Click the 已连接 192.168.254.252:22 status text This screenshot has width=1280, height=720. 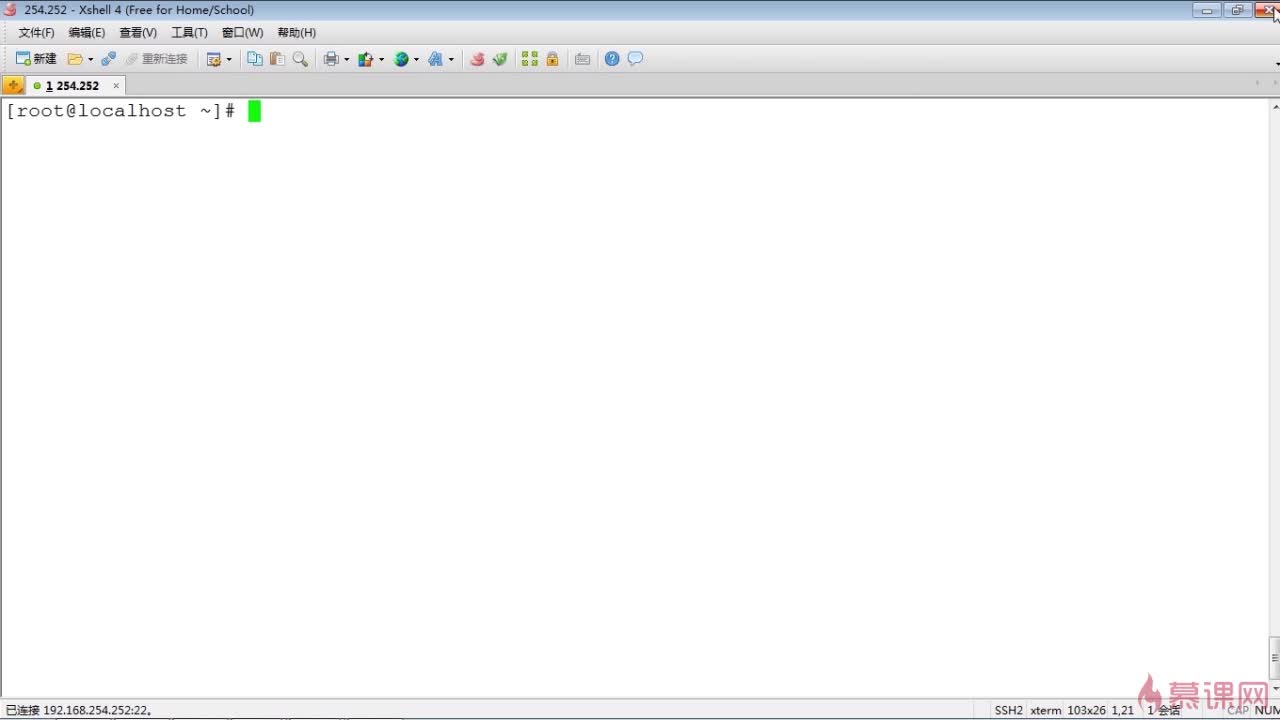tap(78, 710)
